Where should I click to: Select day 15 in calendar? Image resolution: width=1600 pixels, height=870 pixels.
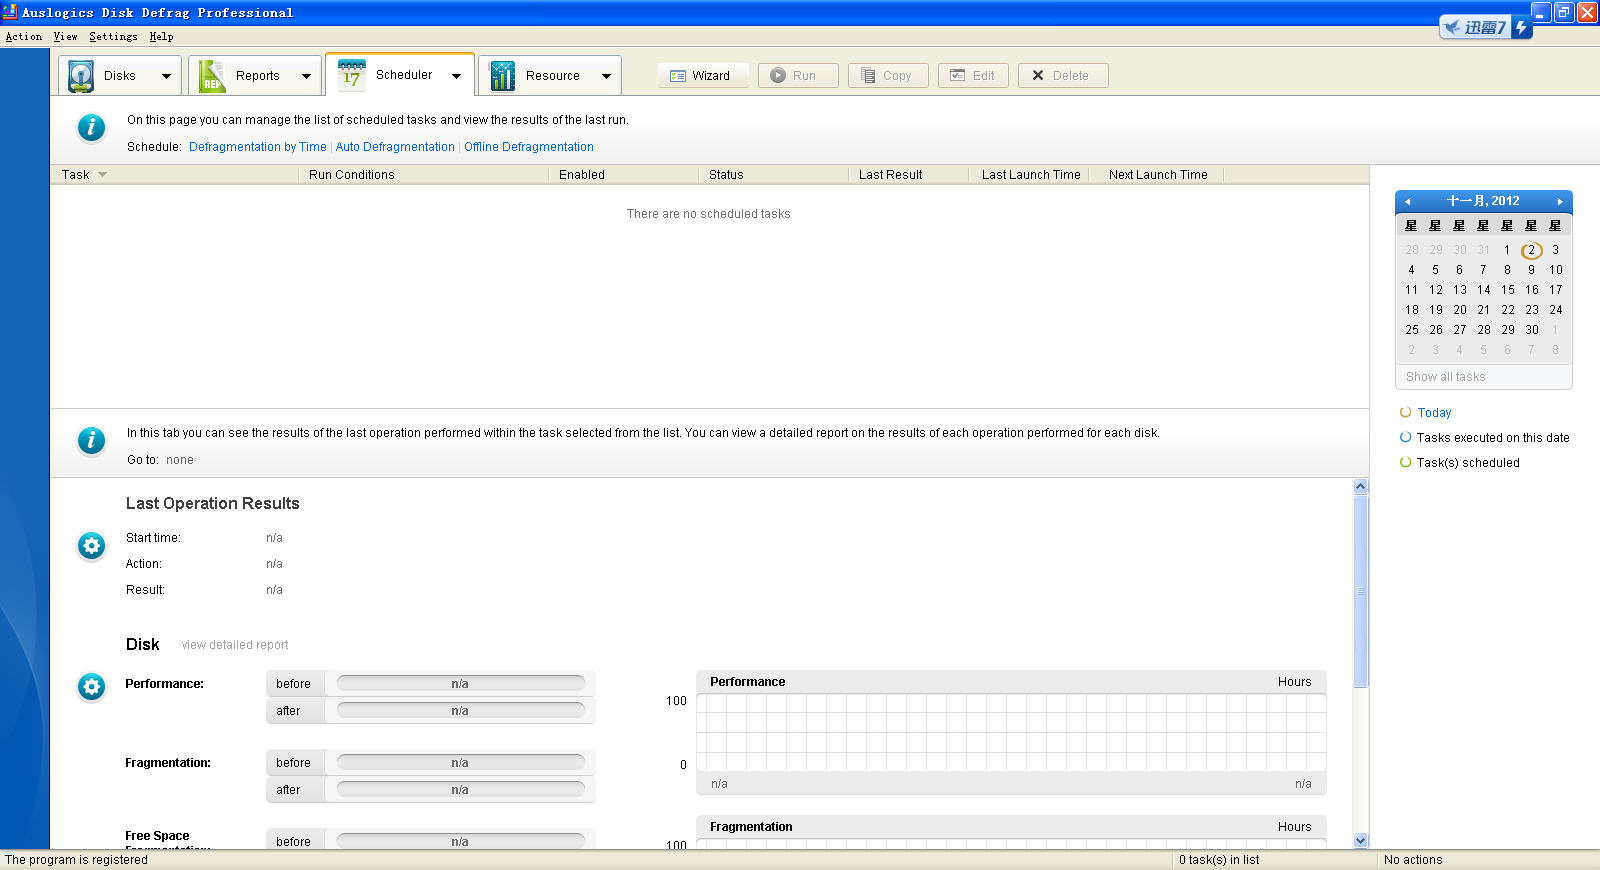(1508, 290)
